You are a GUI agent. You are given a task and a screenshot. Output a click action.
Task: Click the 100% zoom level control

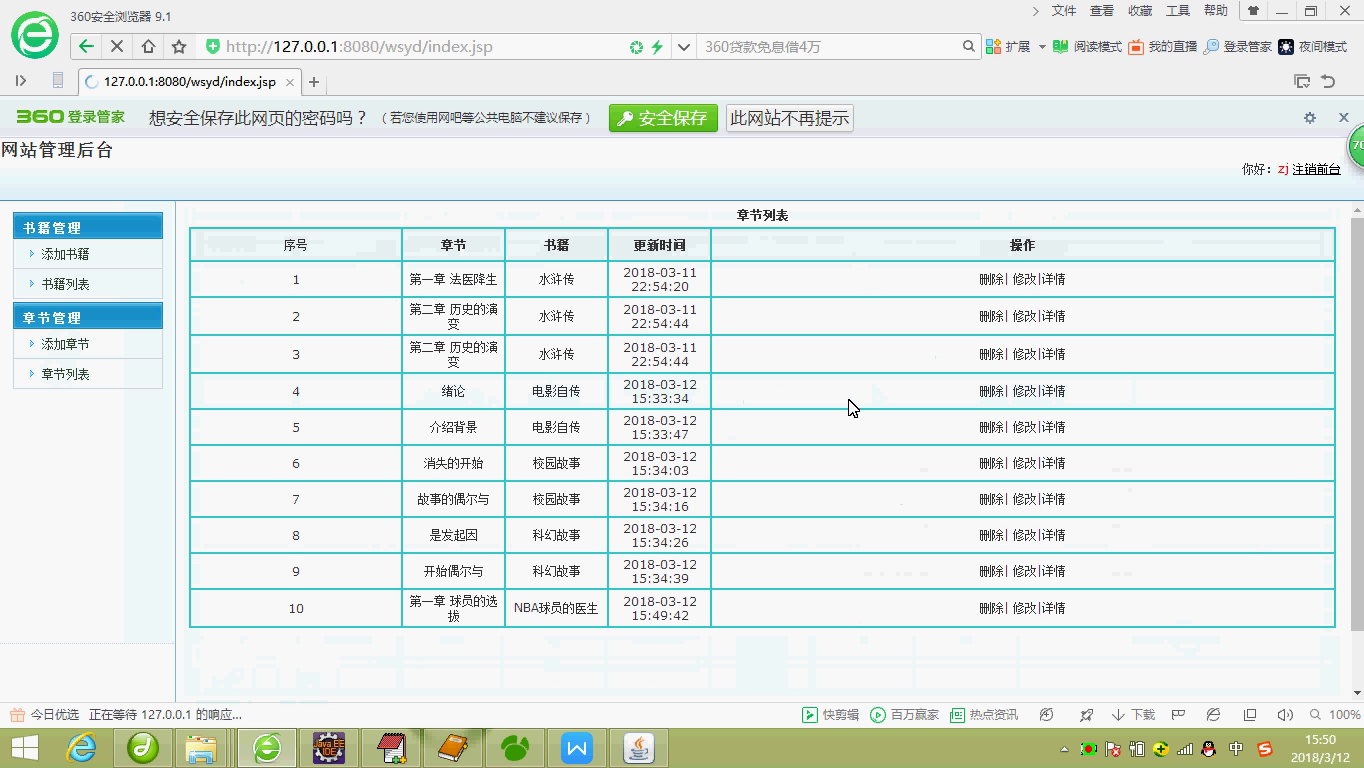(x=1334, y=715)
